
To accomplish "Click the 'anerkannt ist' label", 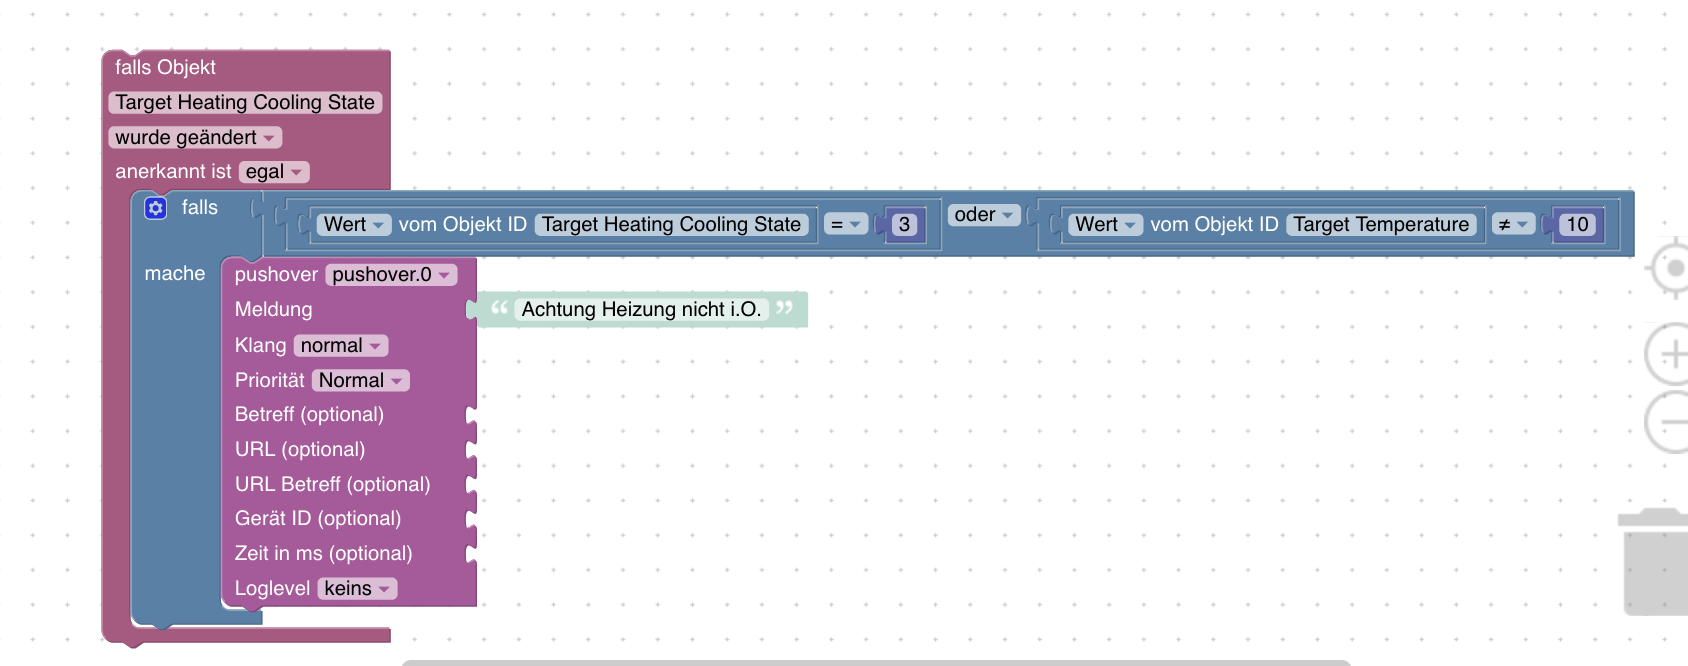I will (173, 172).
